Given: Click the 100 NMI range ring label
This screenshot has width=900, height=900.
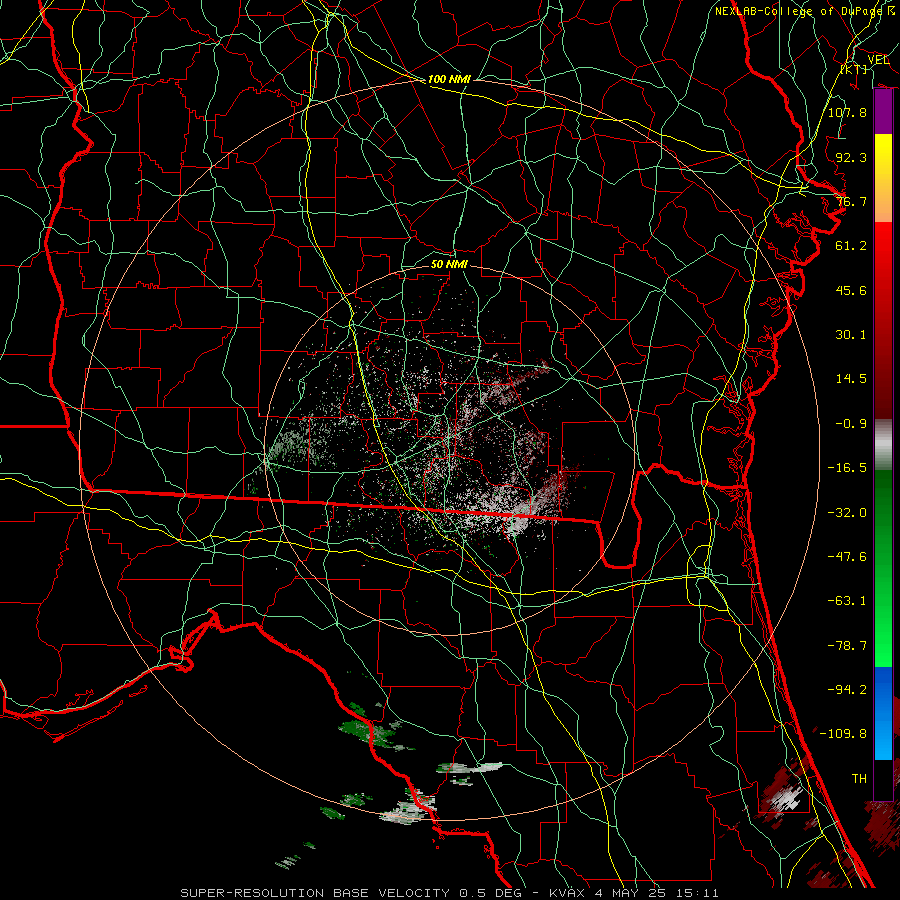Looking at the screenshot, I should (x=449, y=79).
